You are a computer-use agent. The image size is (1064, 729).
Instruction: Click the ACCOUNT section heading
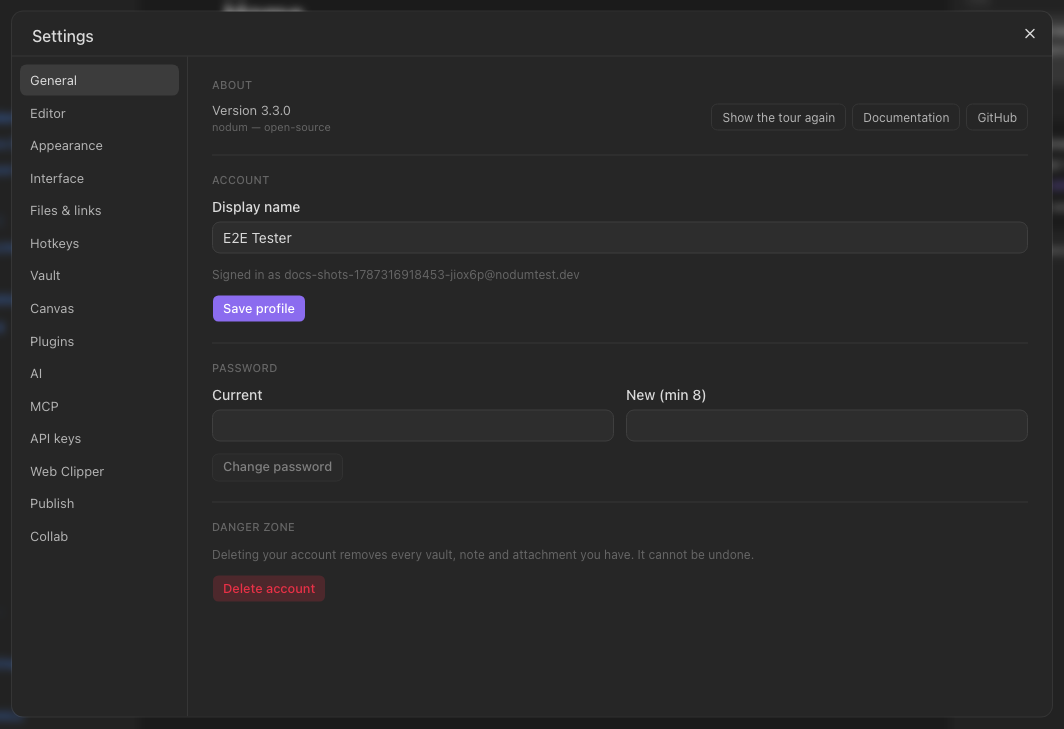240,180
